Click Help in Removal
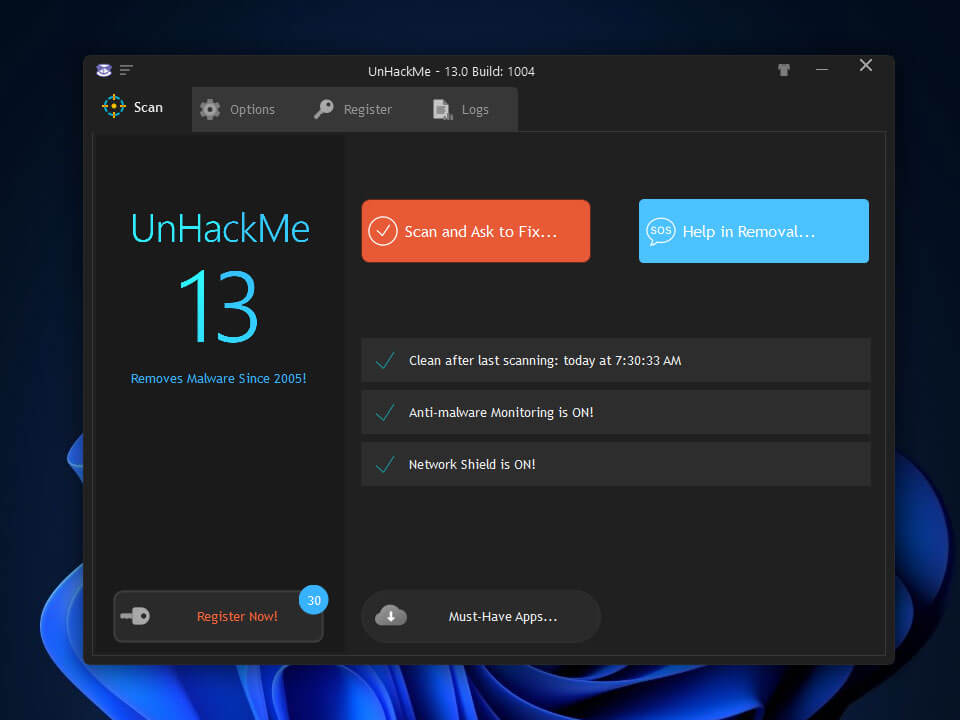 pos(753,231)
